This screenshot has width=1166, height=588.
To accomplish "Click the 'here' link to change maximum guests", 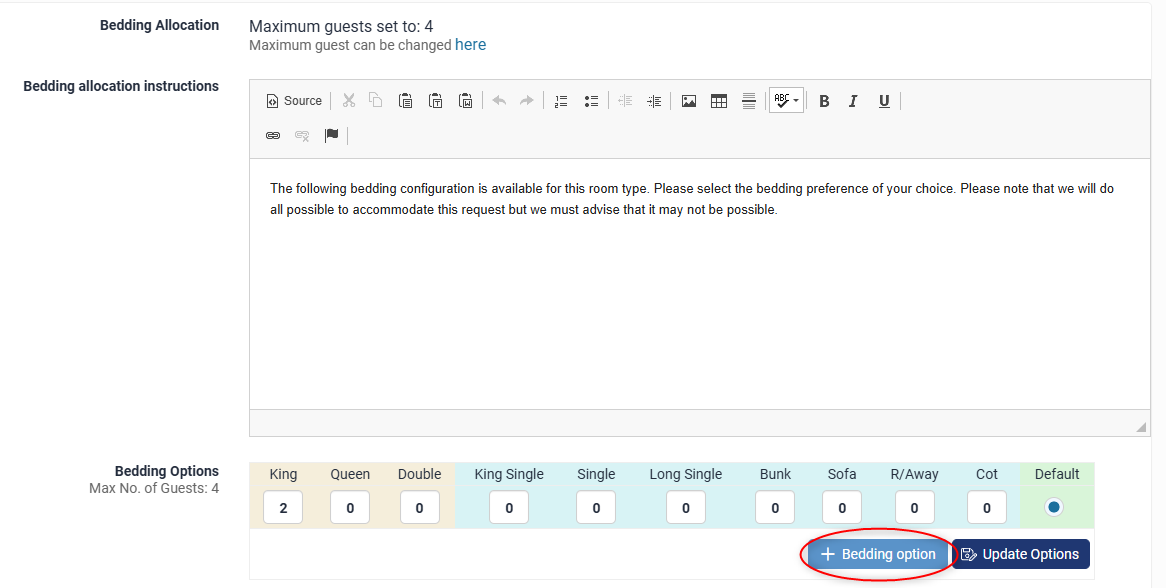I will [470, 45].
